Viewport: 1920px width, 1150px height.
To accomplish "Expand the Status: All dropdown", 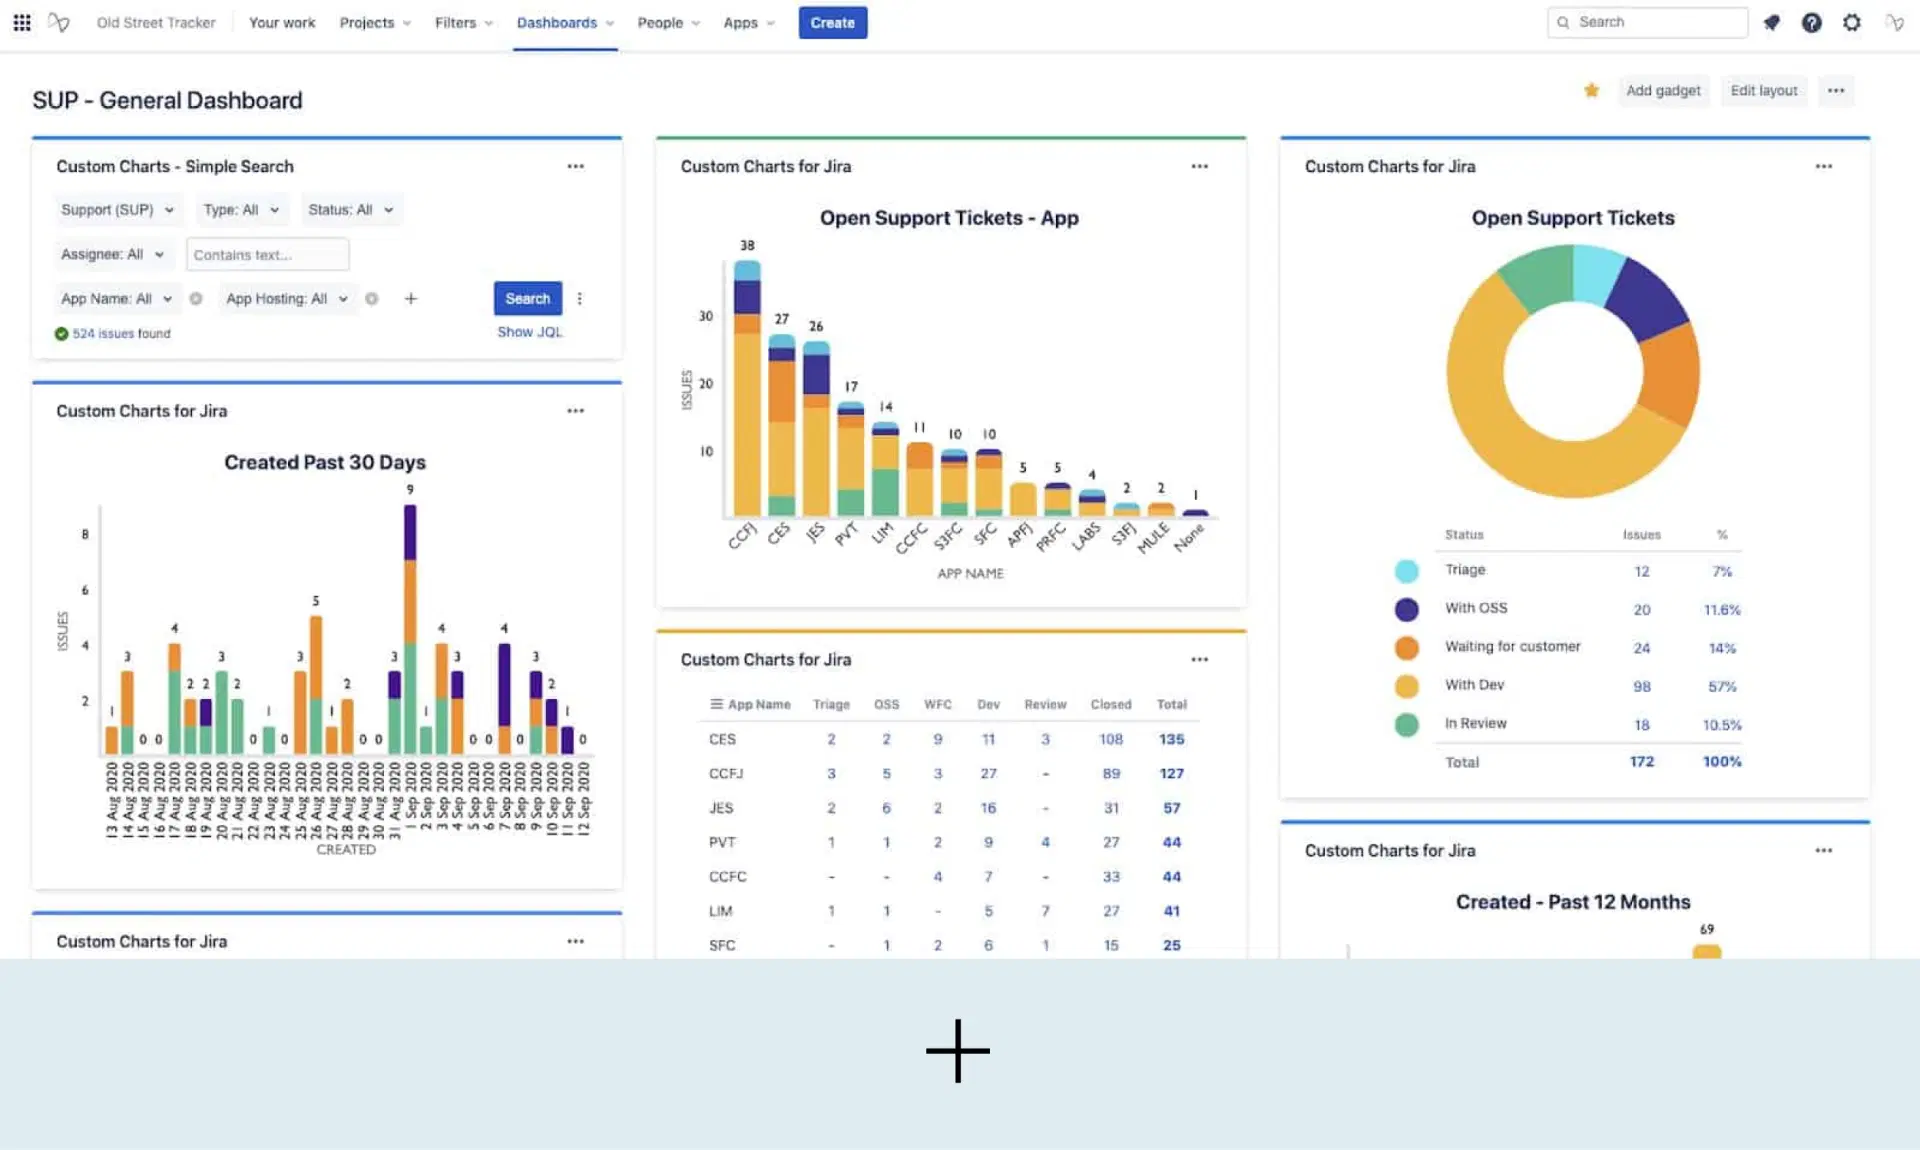I will point(350,210).
